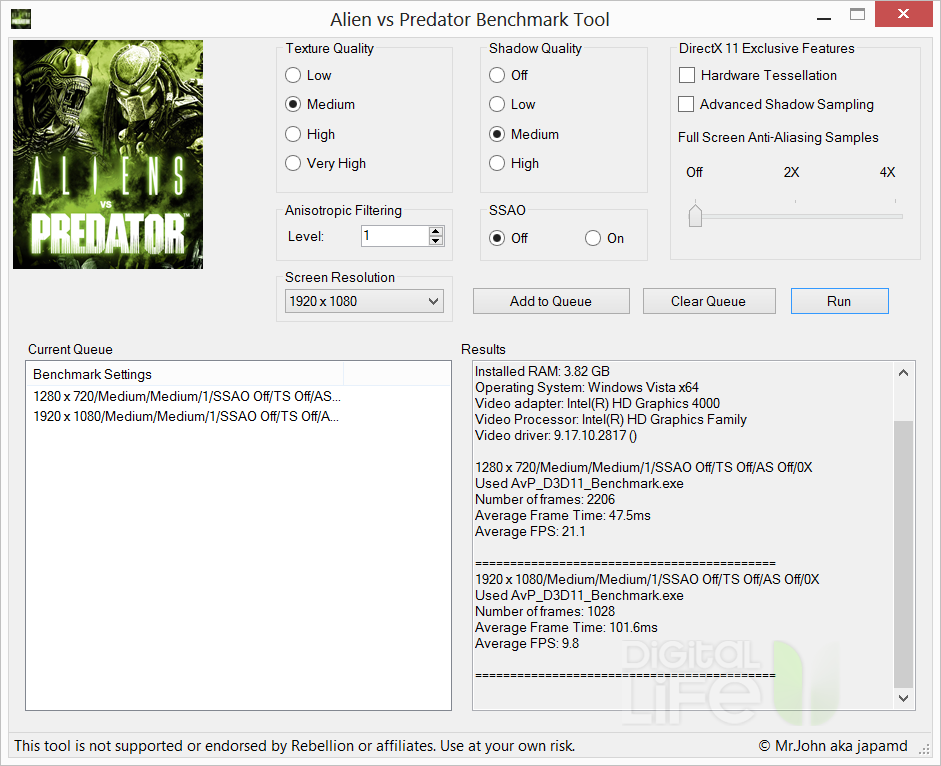Close the benchmark tool window

[903, 14]
